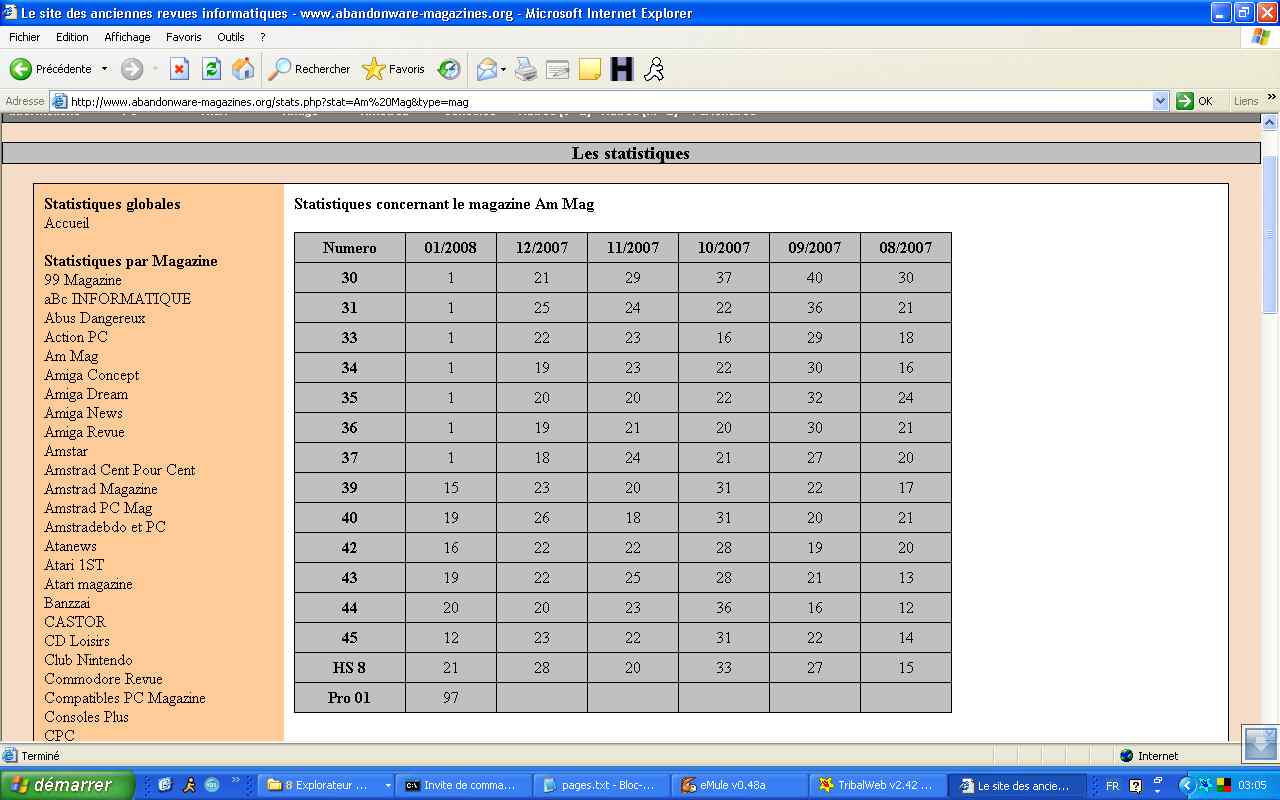Refresh the page with green arrows icon
The width and height of the screenshot is (1280, 800).
211,69
